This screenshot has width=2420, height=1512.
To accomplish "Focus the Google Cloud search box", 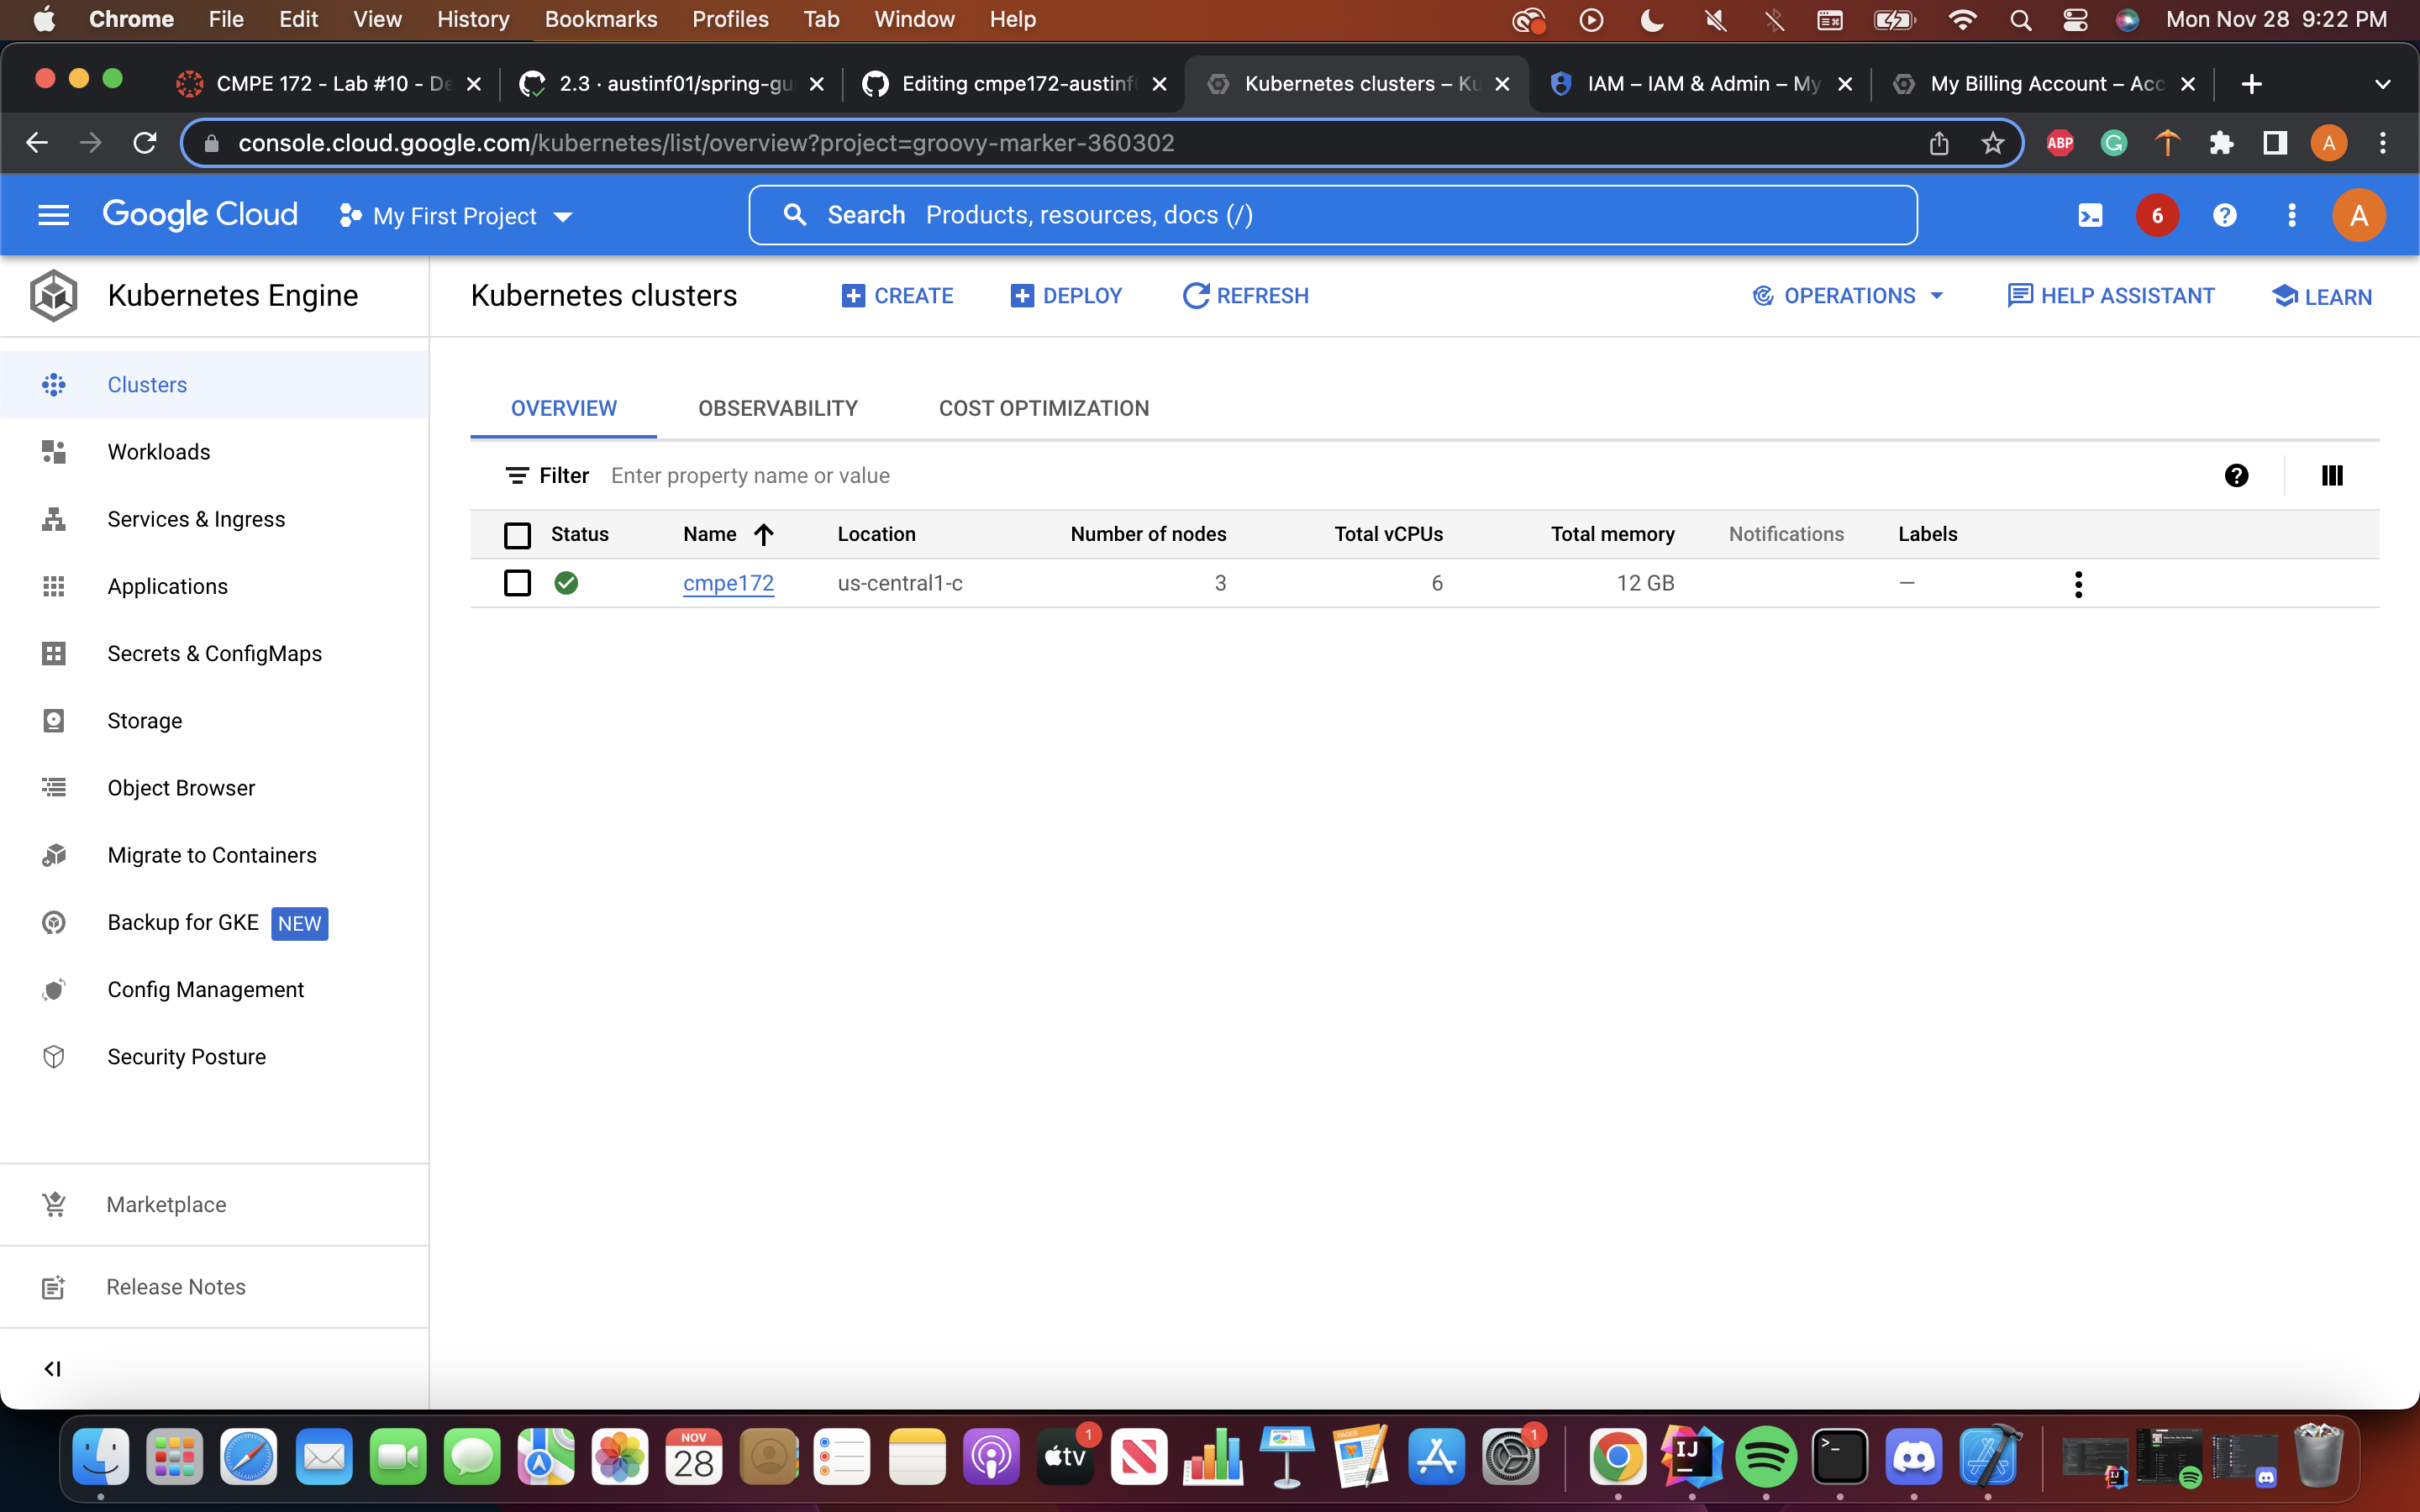I will pyautogui.click(x=1332, y=215).
